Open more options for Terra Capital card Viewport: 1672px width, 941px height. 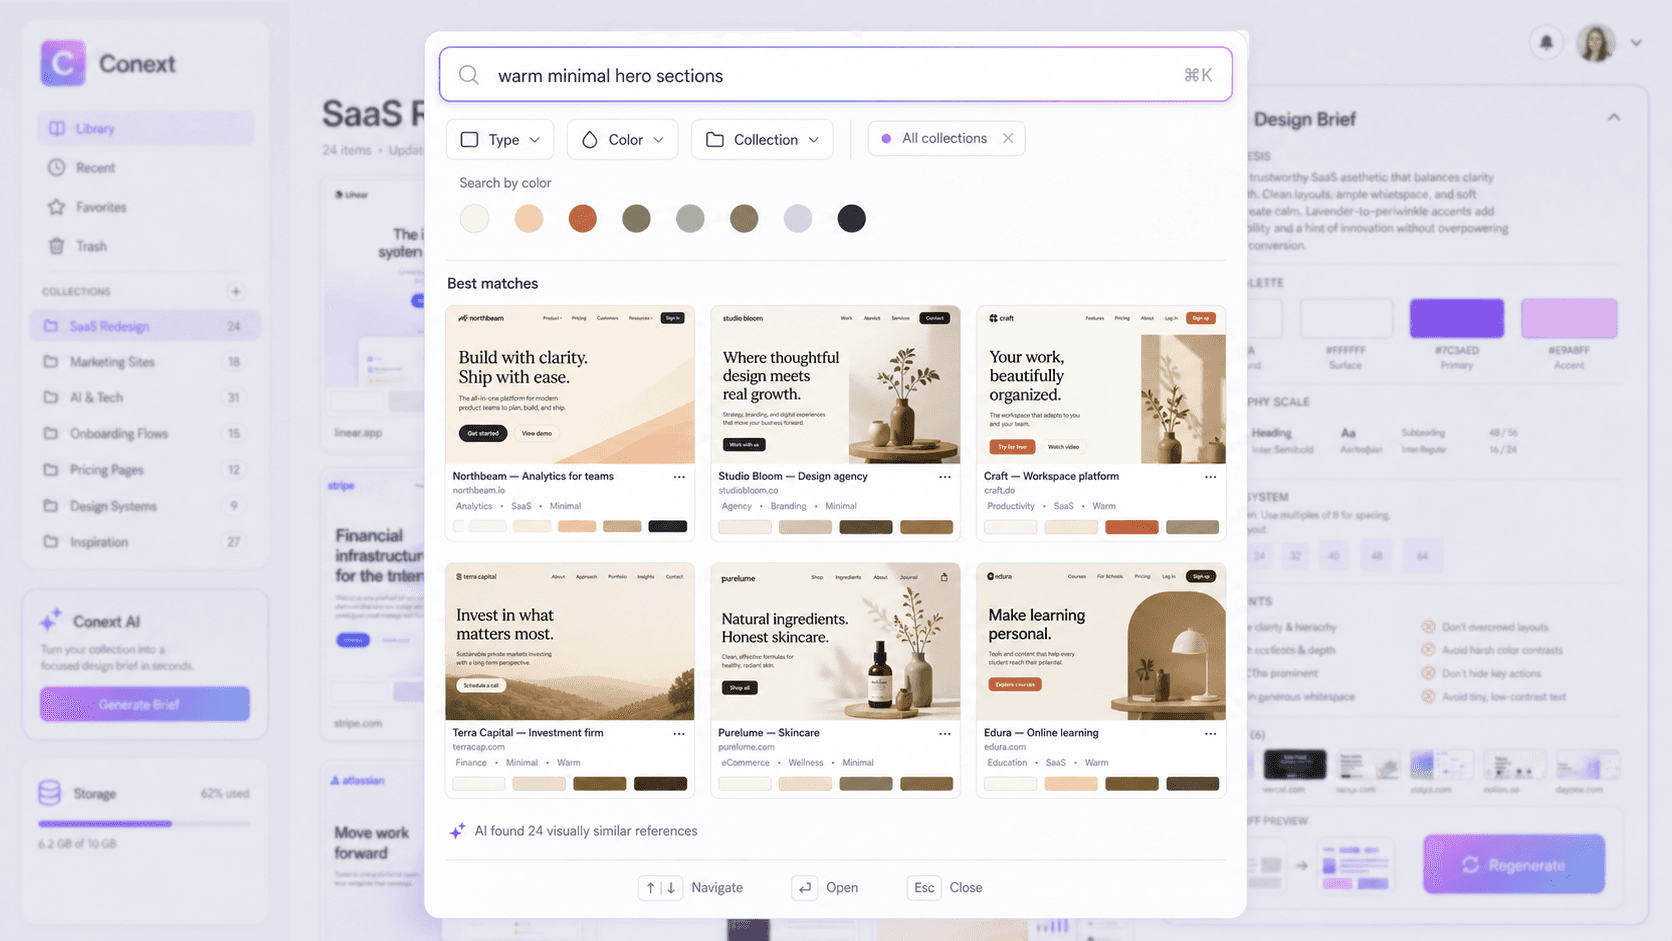click(x=679, y=734)
